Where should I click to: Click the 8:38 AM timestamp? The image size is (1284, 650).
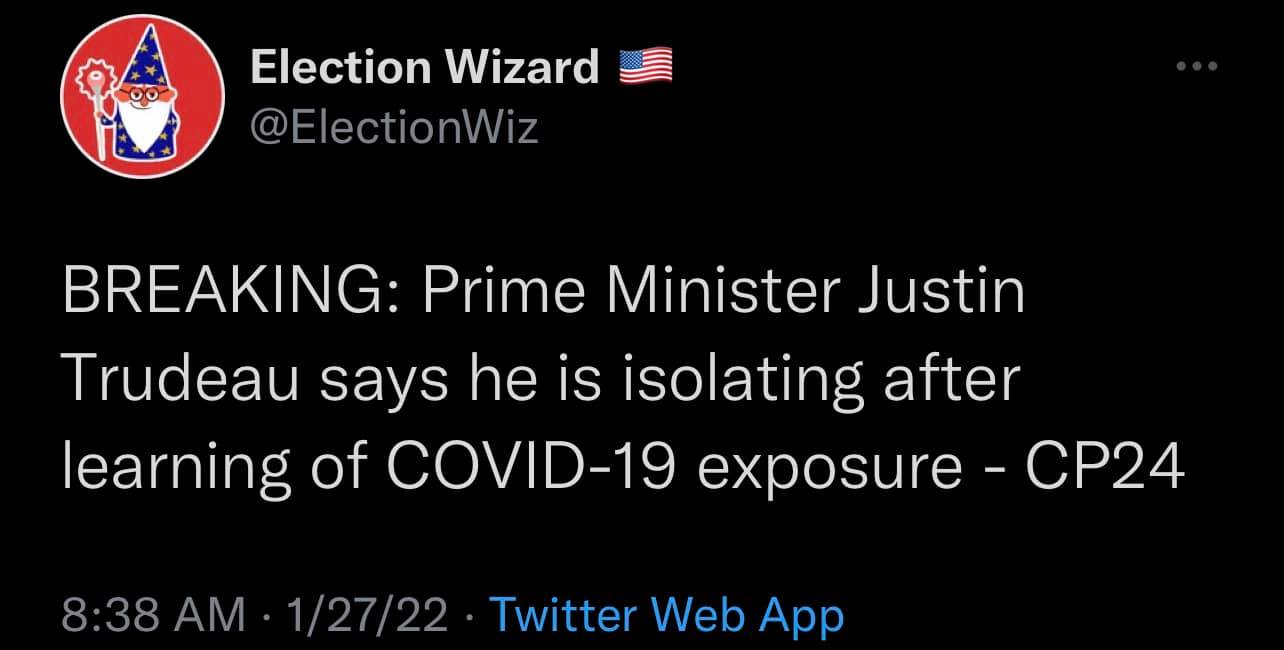(x=154, y=615)
